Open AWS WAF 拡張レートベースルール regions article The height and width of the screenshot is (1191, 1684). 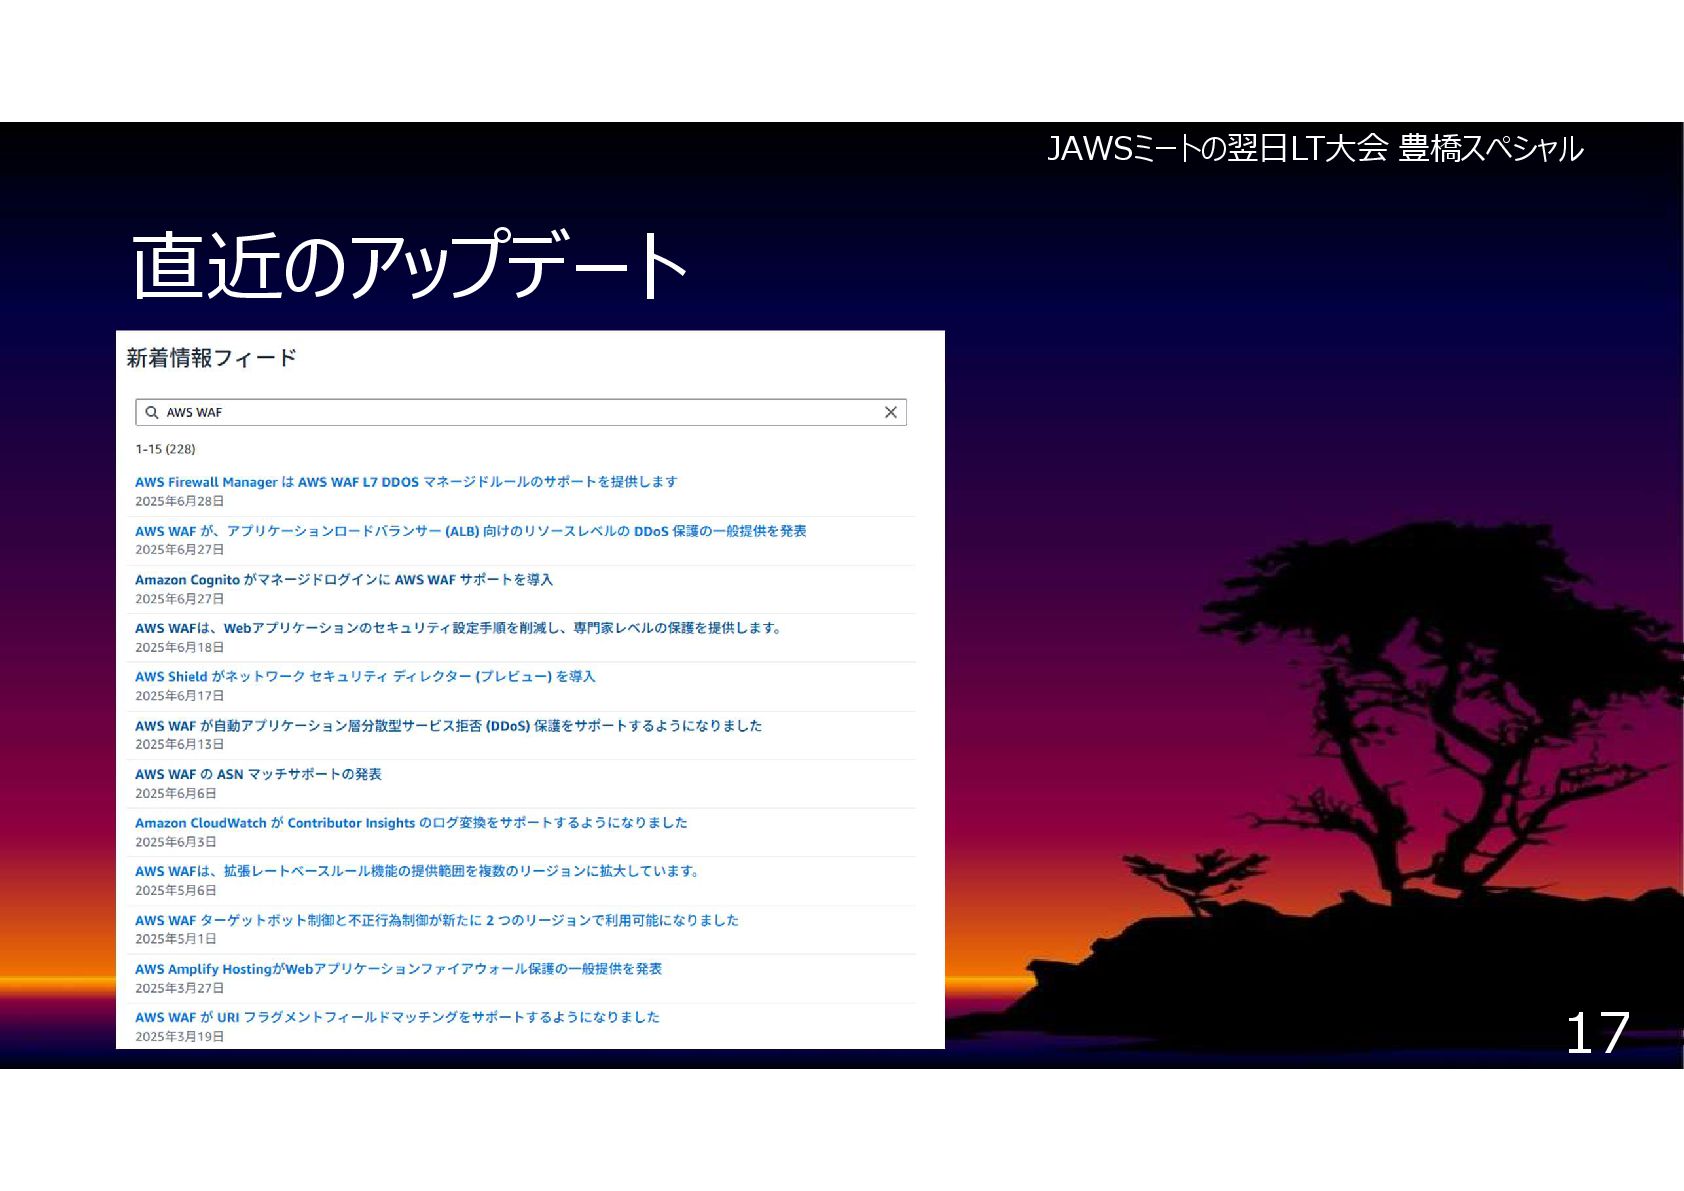tap(418, 871)
